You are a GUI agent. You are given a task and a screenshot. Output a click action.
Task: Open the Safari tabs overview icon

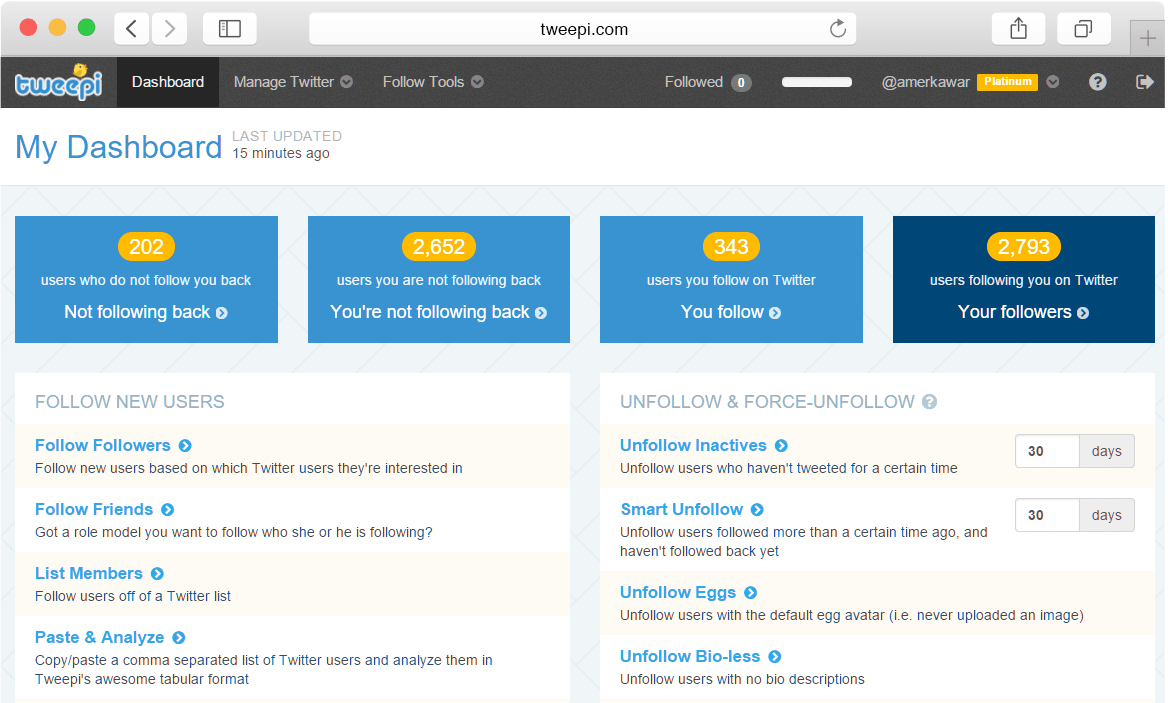(1083, 29)
